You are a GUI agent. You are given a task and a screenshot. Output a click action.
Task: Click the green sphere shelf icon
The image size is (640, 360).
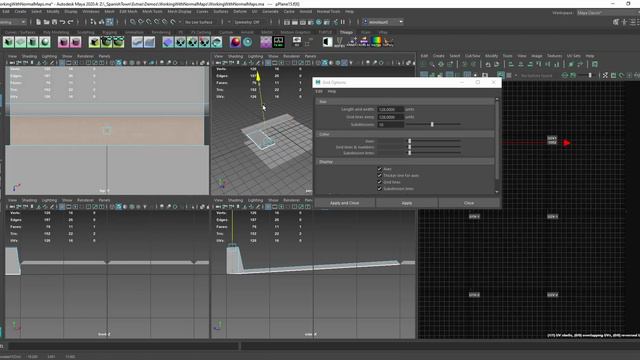(44, 42)
